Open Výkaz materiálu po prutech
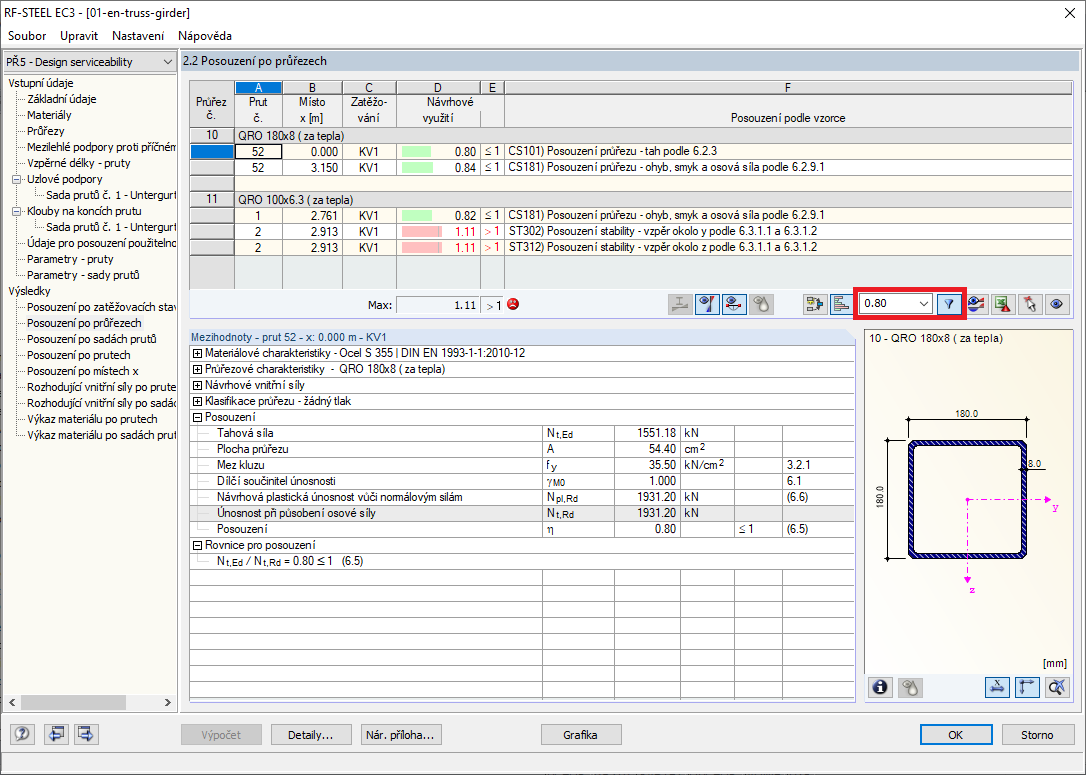This screenshot has height=775, width=1086. (92, 419)
